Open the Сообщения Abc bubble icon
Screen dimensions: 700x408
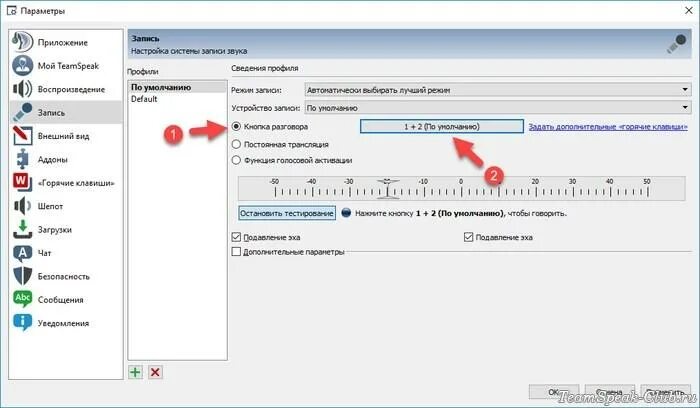(x=22, y=300)
